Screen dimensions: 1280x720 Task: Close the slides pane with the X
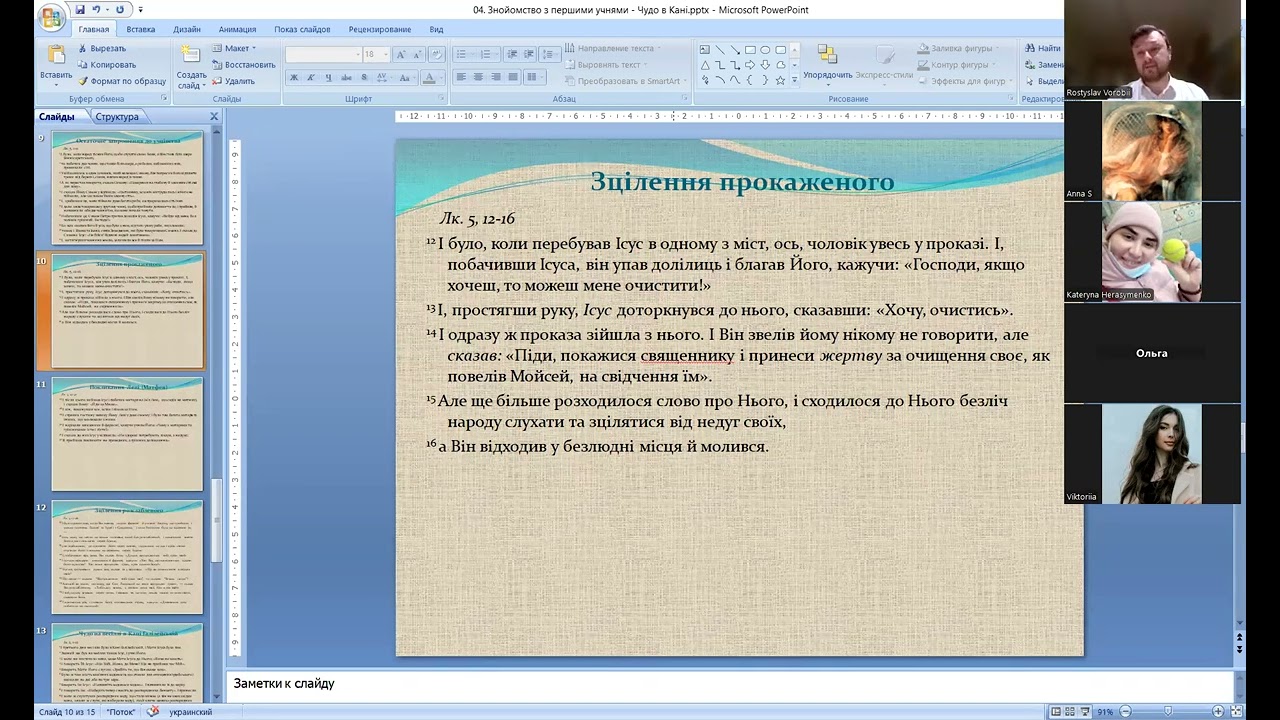point(214,117)
